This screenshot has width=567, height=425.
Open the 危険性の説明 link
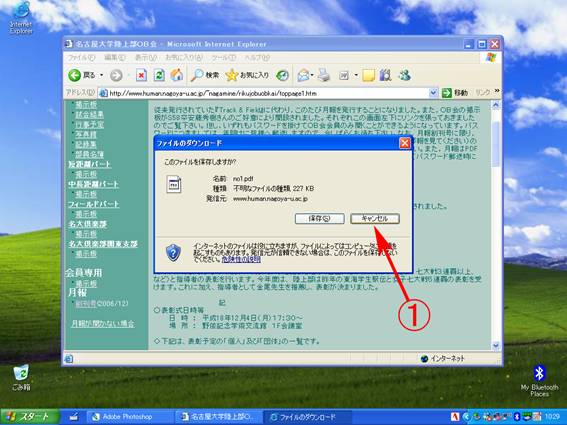click(x=241, y=259)
